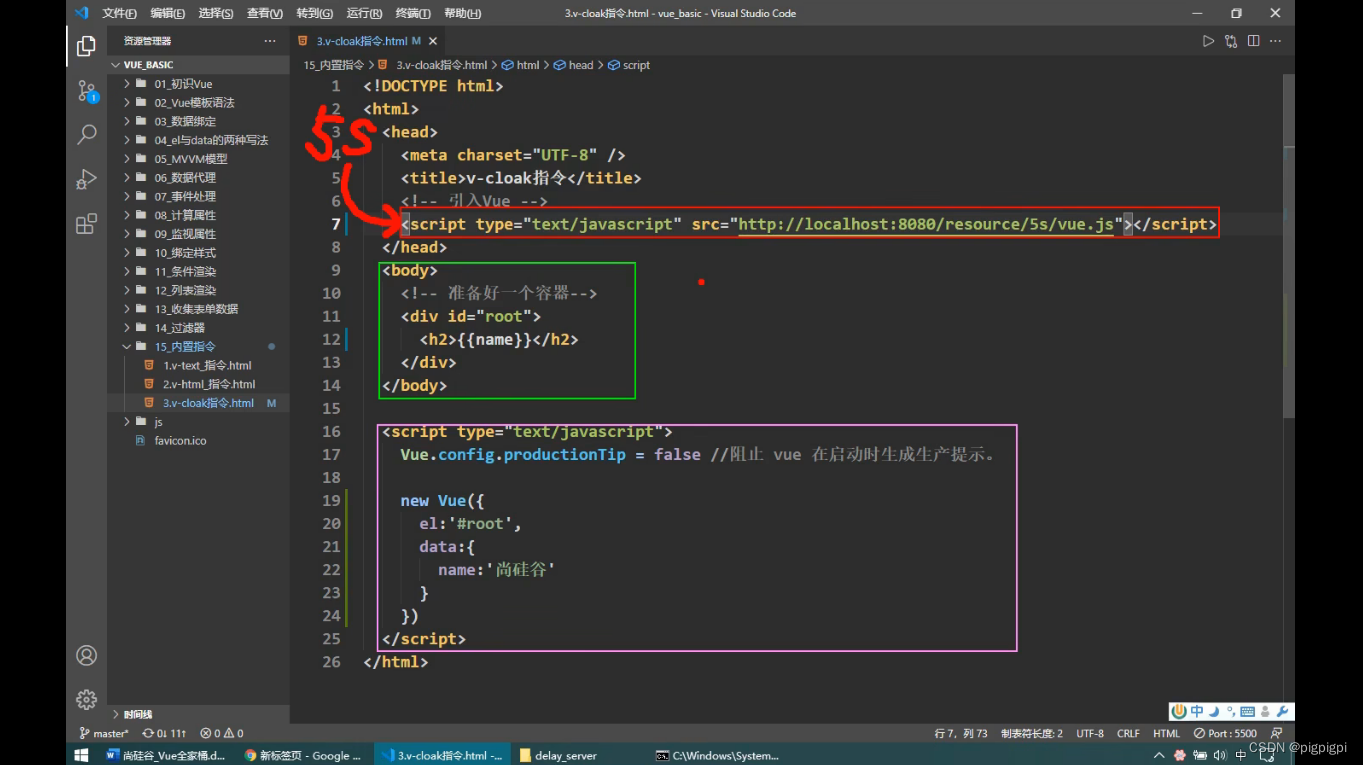This screenshot has height=765, width=1363.
Task: Open the Manage gear icon
Action: (87, 699)
